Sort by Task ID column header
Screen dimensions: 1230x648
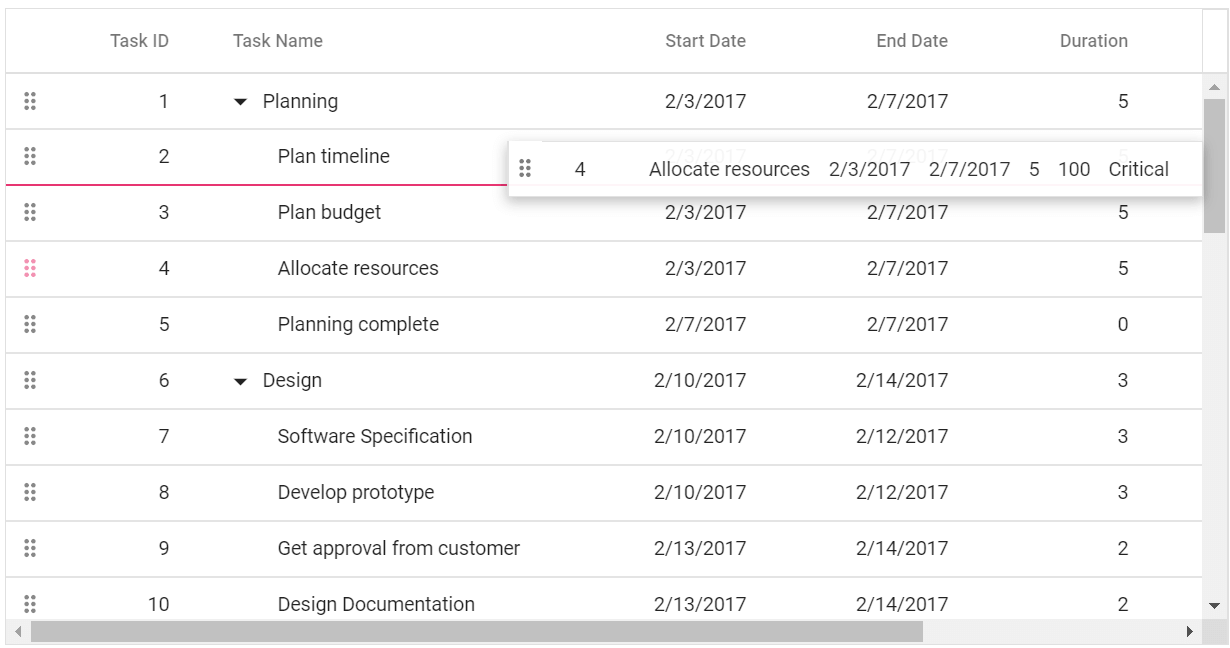(139, 41)
